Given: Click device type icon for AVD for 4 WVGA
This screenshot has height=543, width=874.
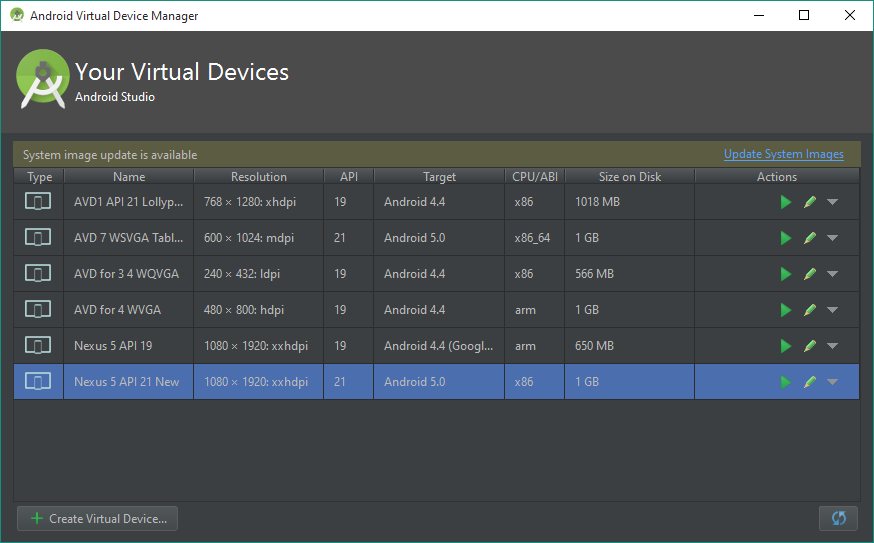Looking at the screenshot, I should pyautogui.click(x=38, y=309).
